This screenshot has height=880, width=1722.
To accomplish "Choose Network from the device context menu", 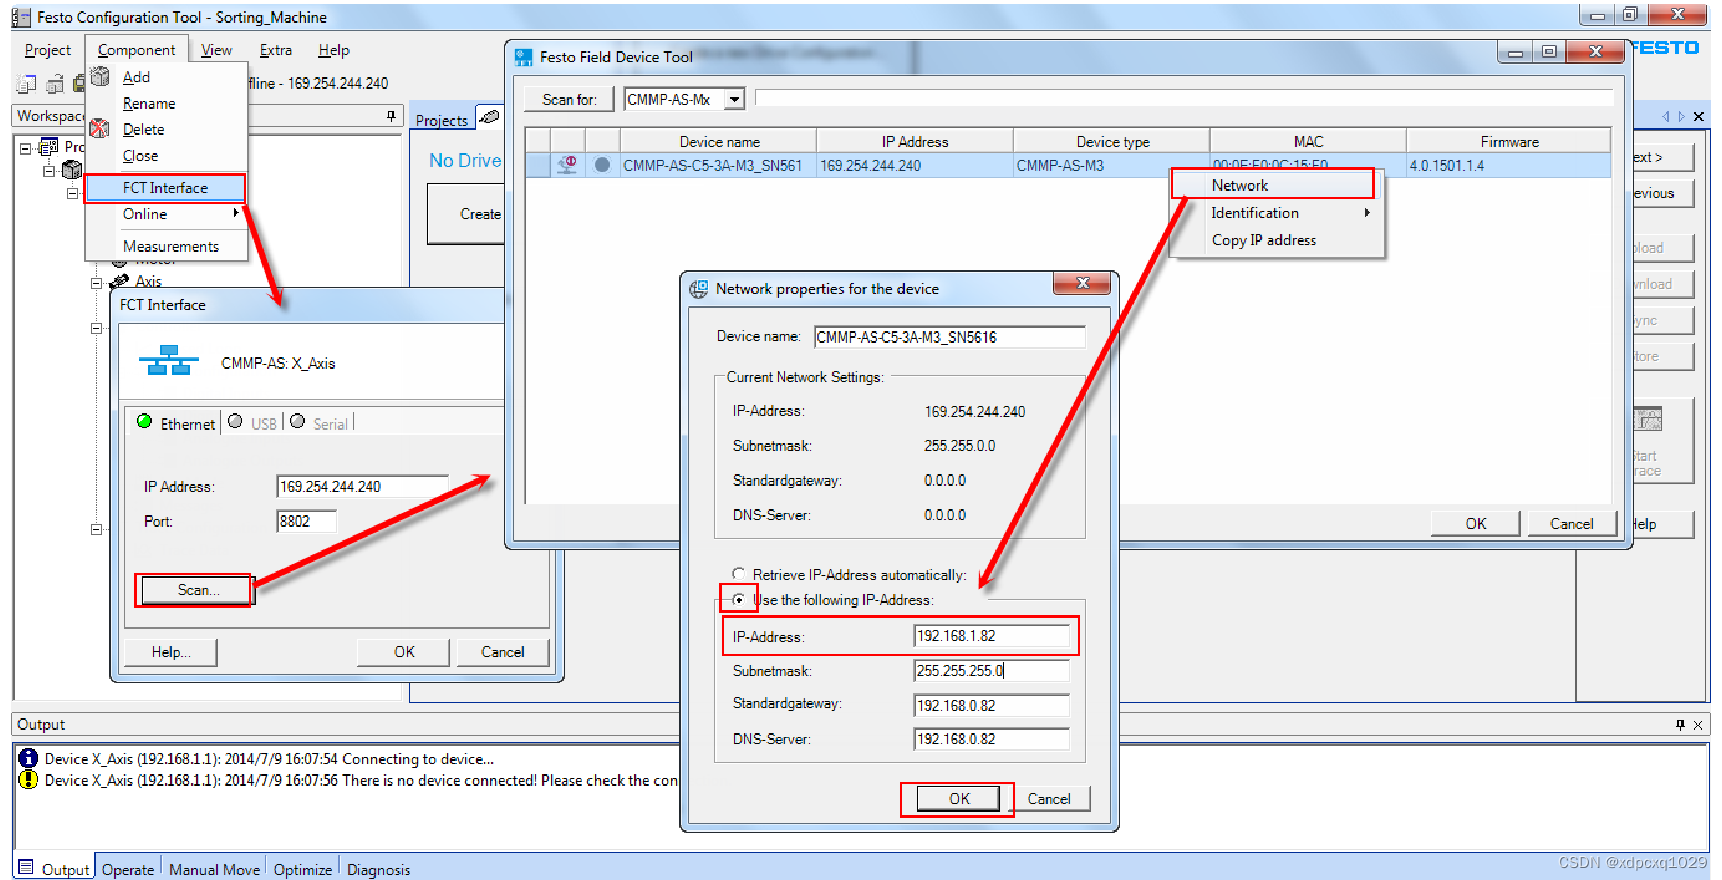I will coord(1272,185).
